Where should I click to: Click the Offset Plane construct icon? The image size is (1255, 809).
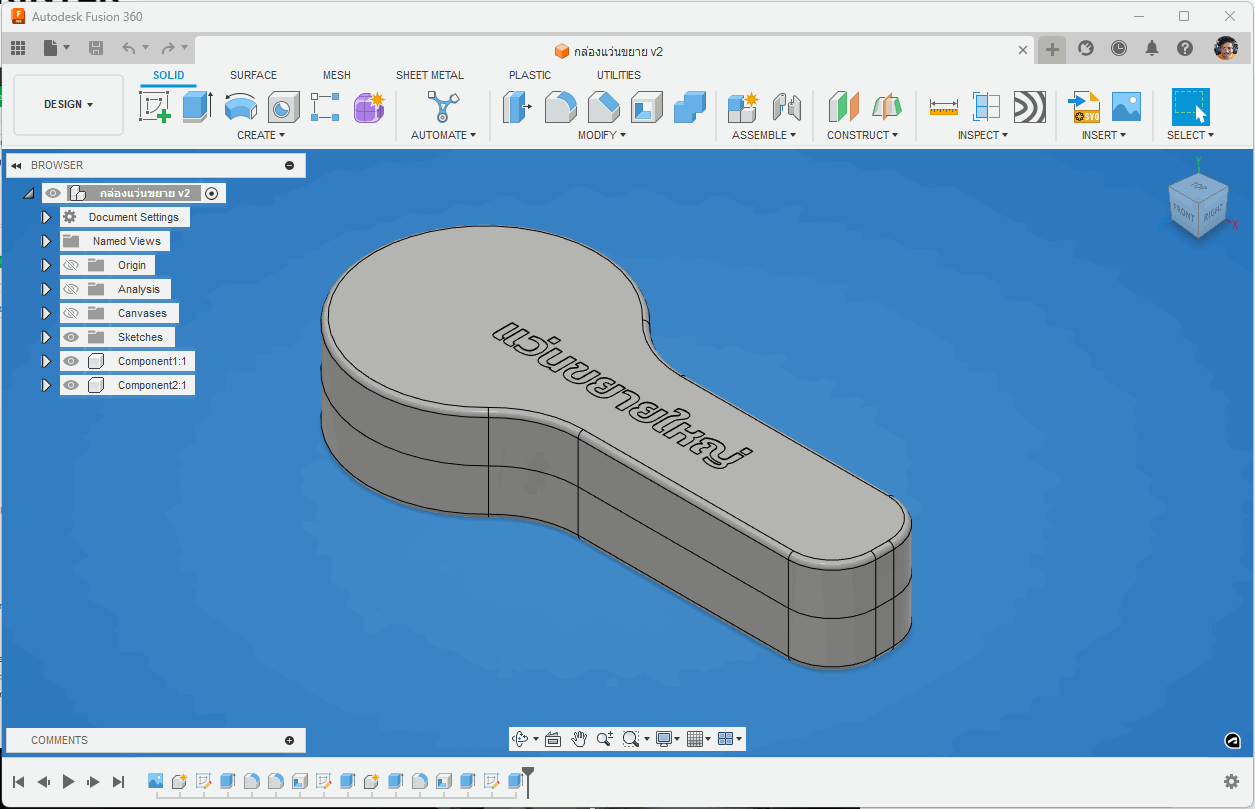(x=844, y=106)
